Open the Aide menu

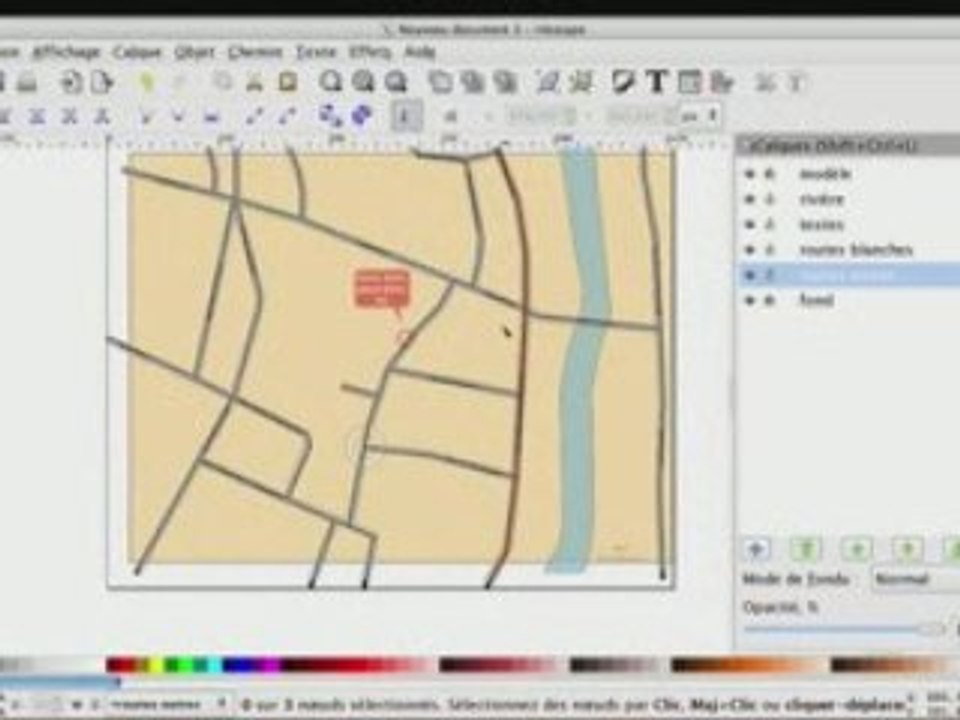(420, 52)
